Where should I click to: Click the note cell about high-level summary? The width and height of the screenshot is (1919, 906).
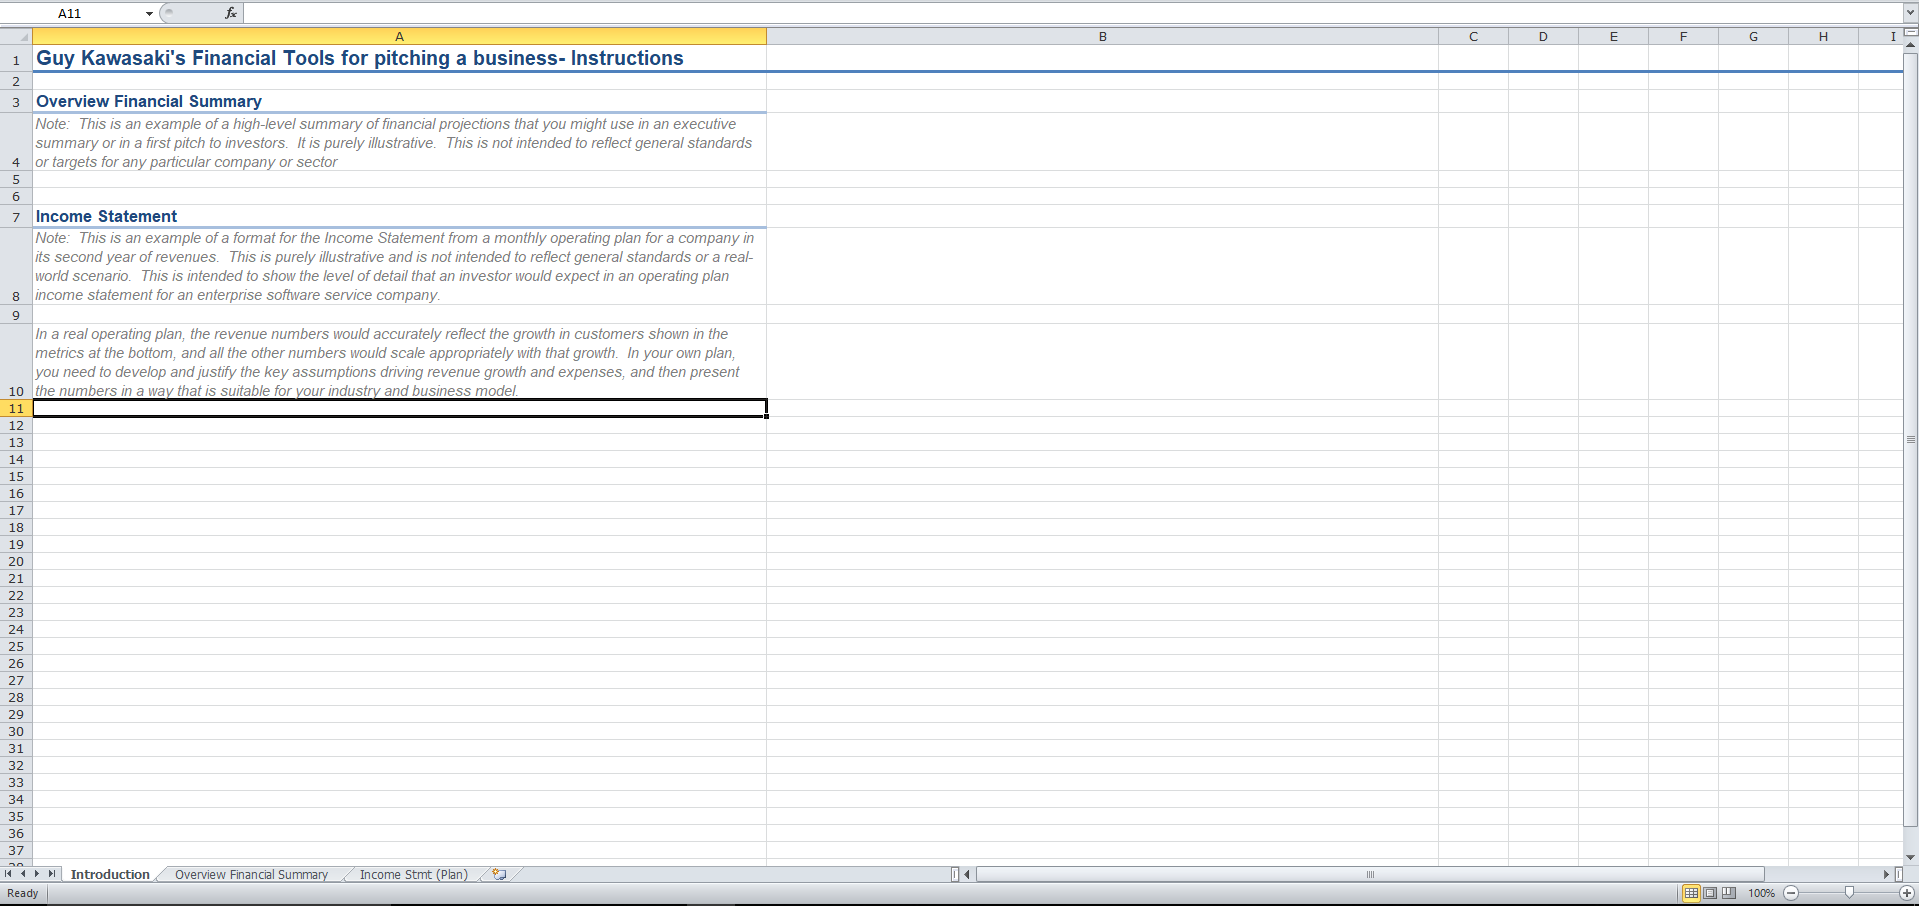(x=399, y=142)
